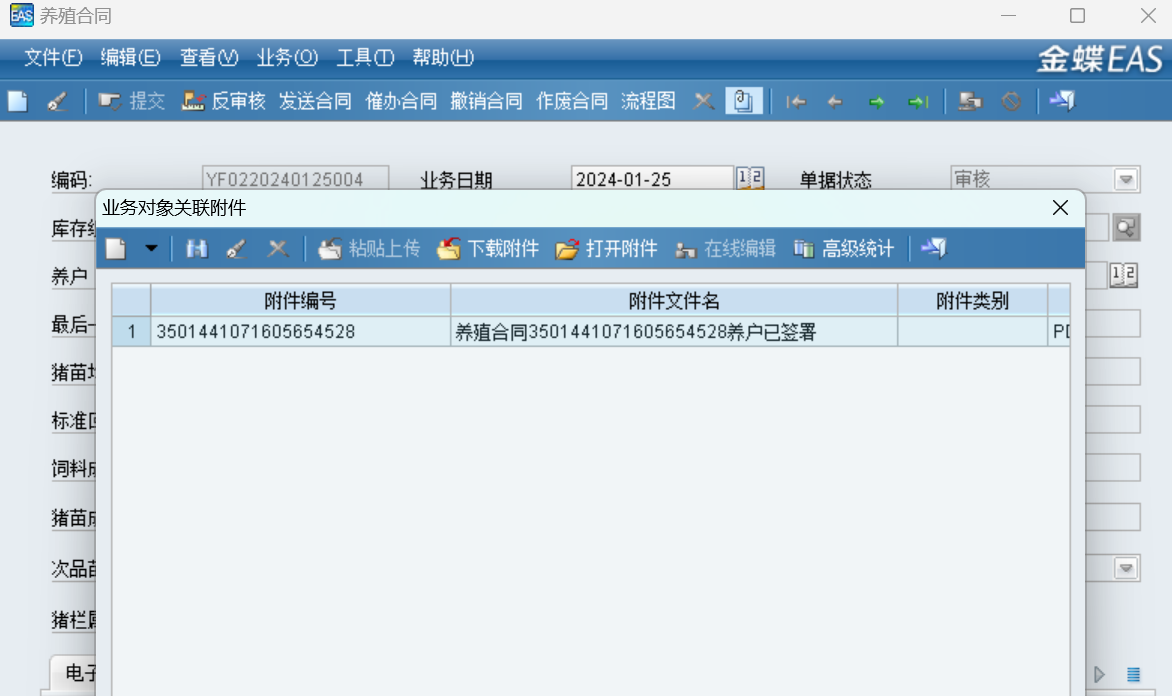The height and width of the screenshot is (696, 1172).
Task: Click 流程图 to view the flowchart
Action: point(648,101)
